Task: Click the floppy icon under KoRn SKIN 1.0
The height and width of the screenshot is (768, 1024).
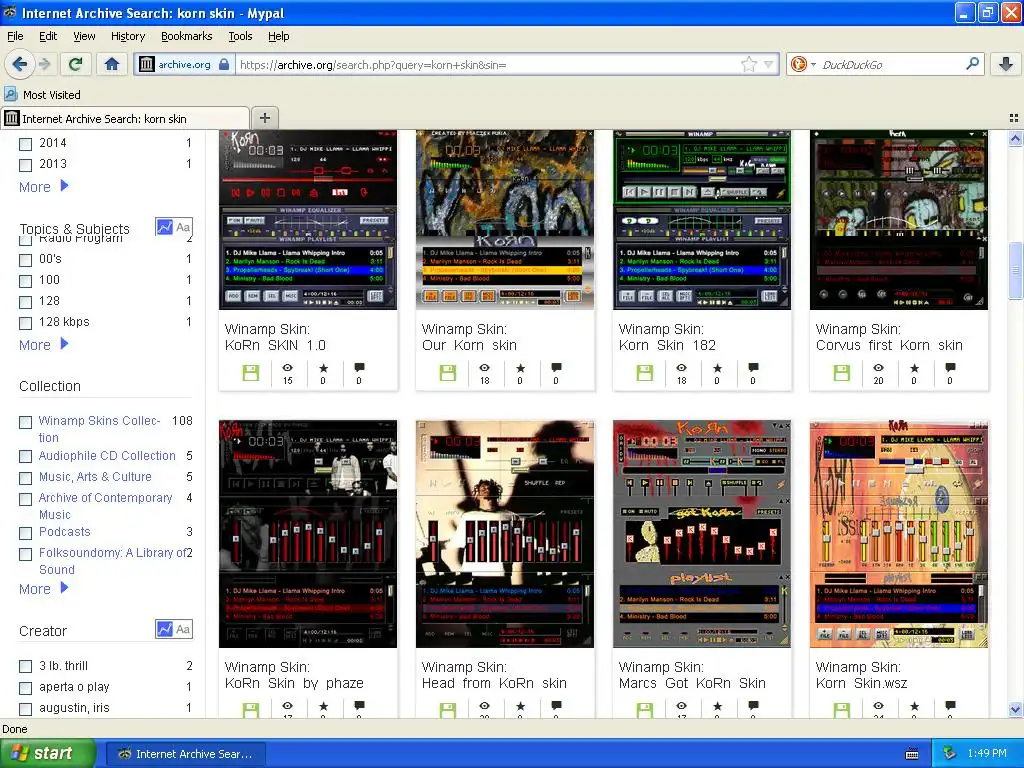Action: (251, 373)
